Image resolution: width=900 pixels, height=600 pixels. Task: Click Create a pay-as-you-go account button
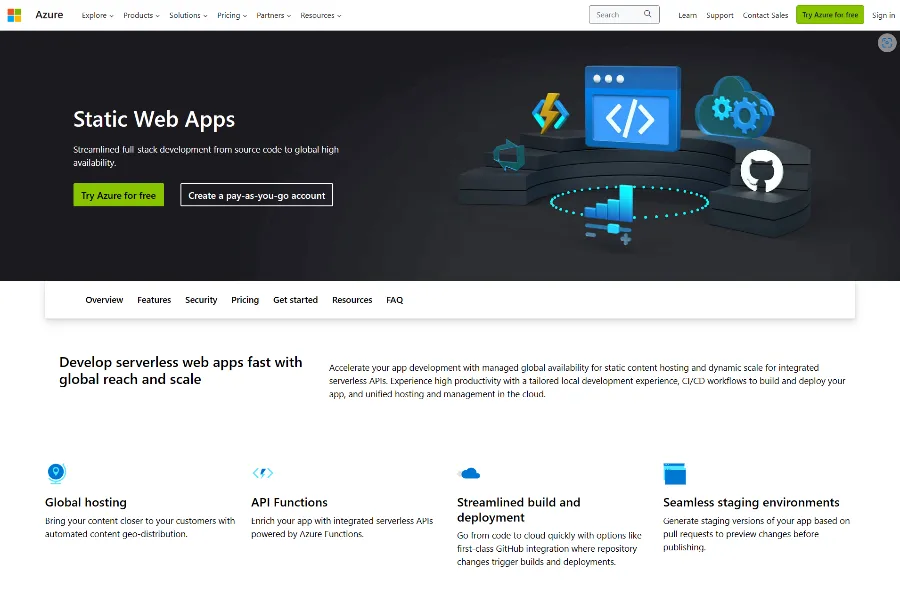256,195
